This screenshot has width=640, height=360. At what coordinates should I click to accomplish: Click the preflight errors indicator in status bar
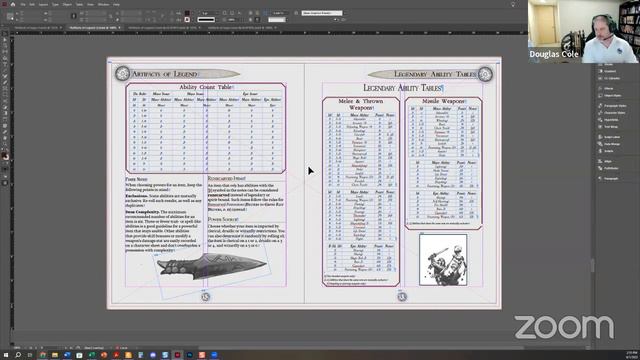[x=122, y=348]
